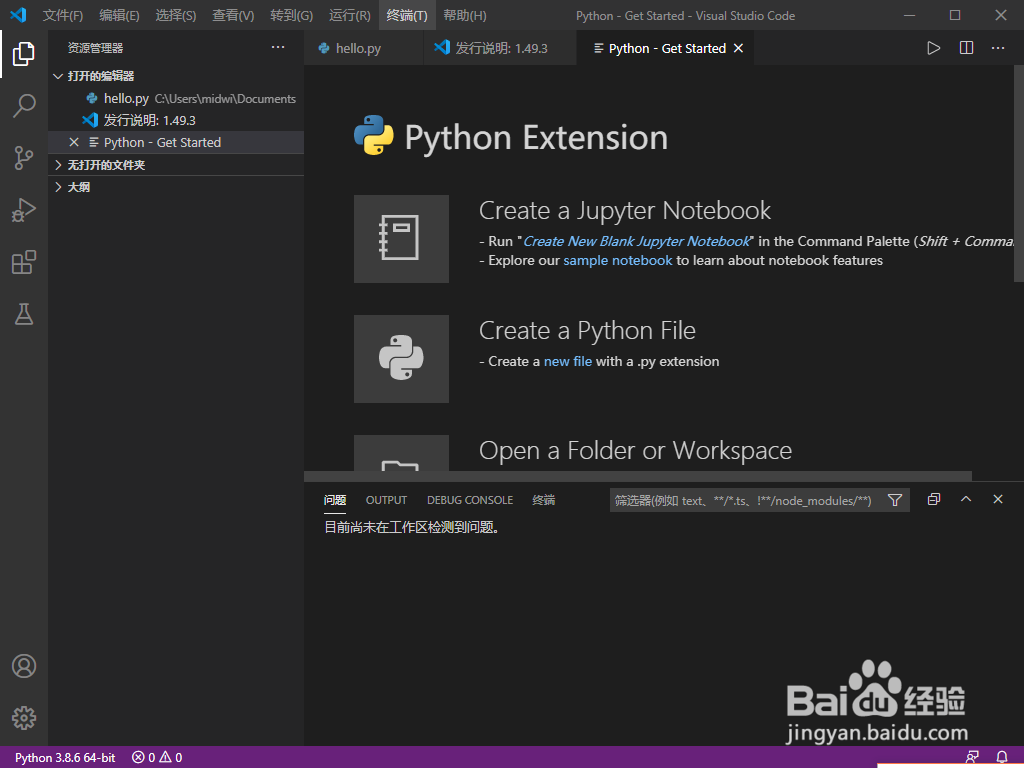The image size is (1024, 768).
Task: Open the 运行(R) menu
Action: 349,15
